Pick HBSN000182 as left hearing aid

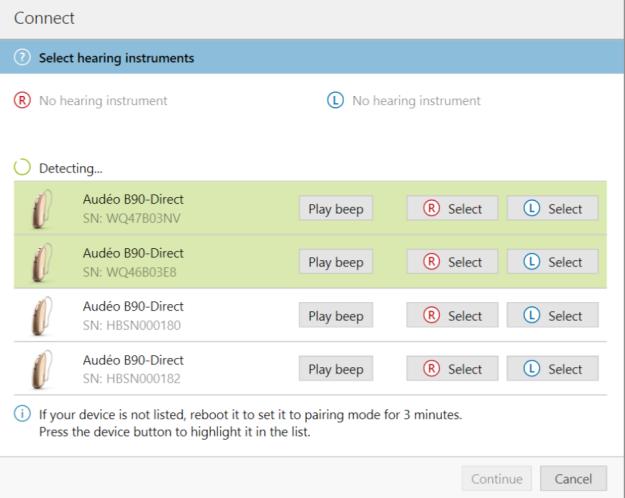[x=552, y=368]
